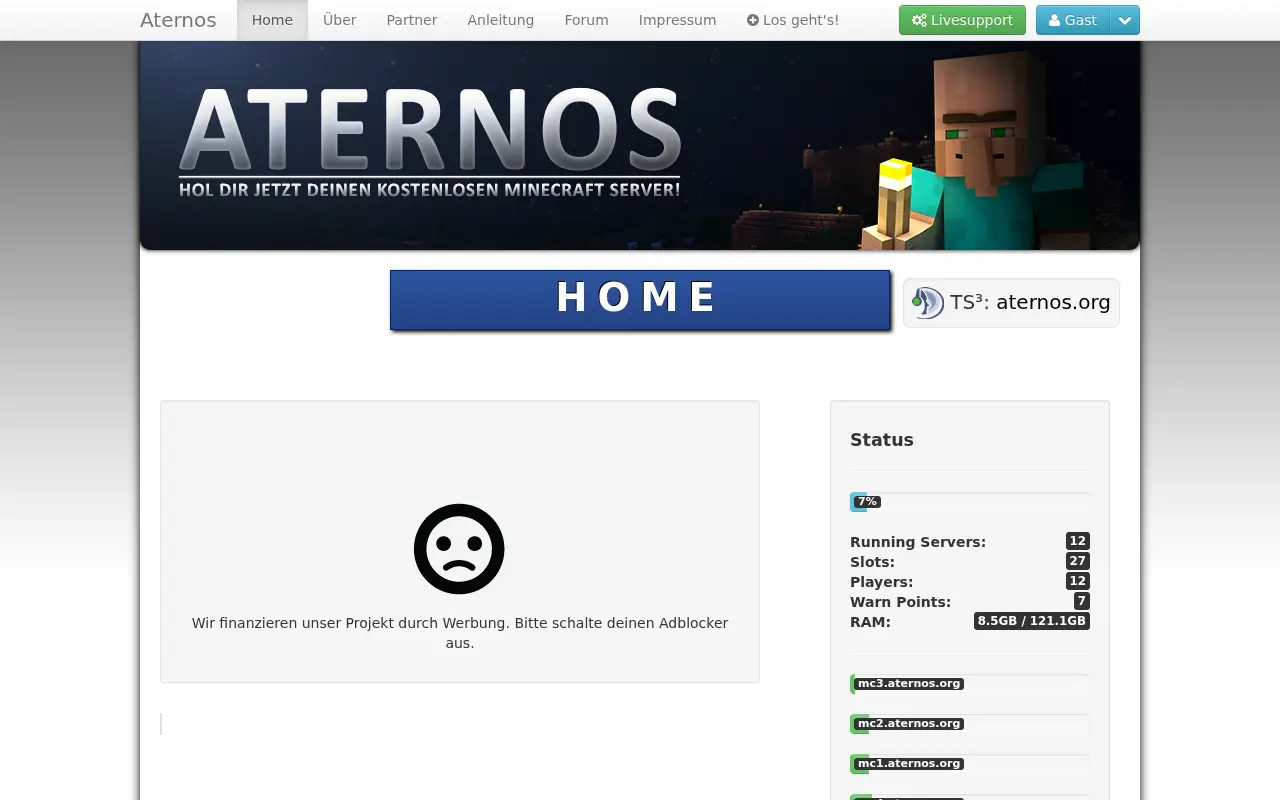Click the mc2.aternos.org status bar
The image size is (1280, 800).
click(970, 724)
